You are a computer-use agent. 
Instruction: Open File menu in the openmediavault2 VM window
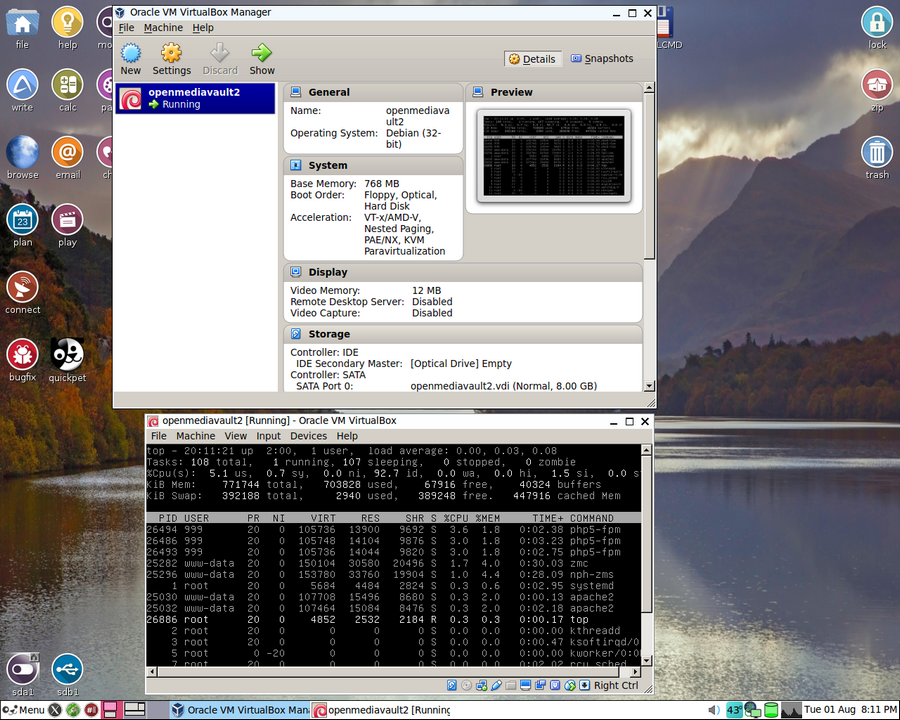pos(158,436)
